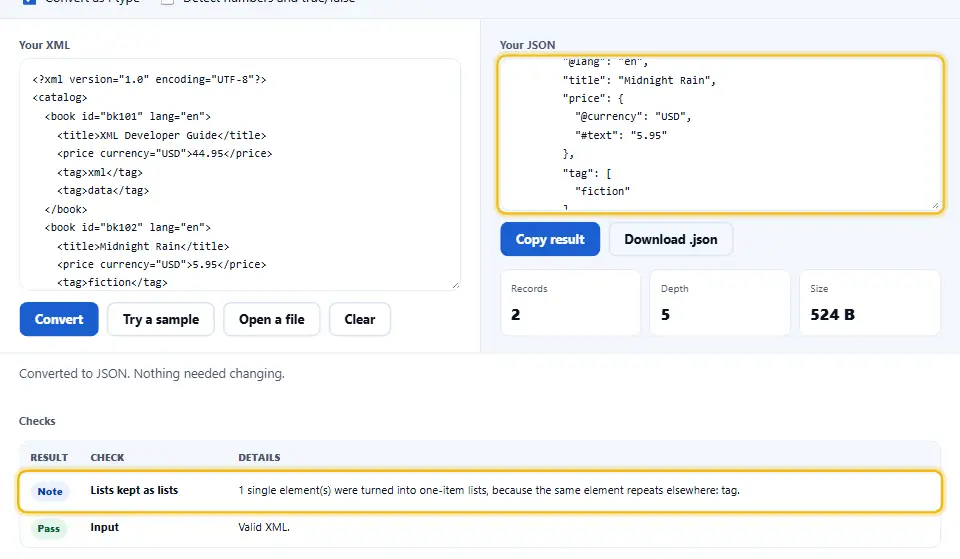This screenshot has width=960, height=559.
Task: Click the "@currency": "USD" JSON line
Action: [633, 116]
